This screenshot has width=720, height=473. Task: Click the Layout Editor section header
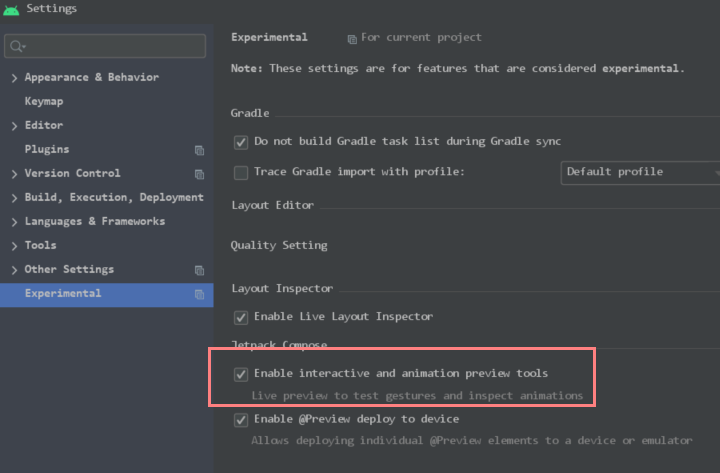pyautogui.click(x=273, y=205)
